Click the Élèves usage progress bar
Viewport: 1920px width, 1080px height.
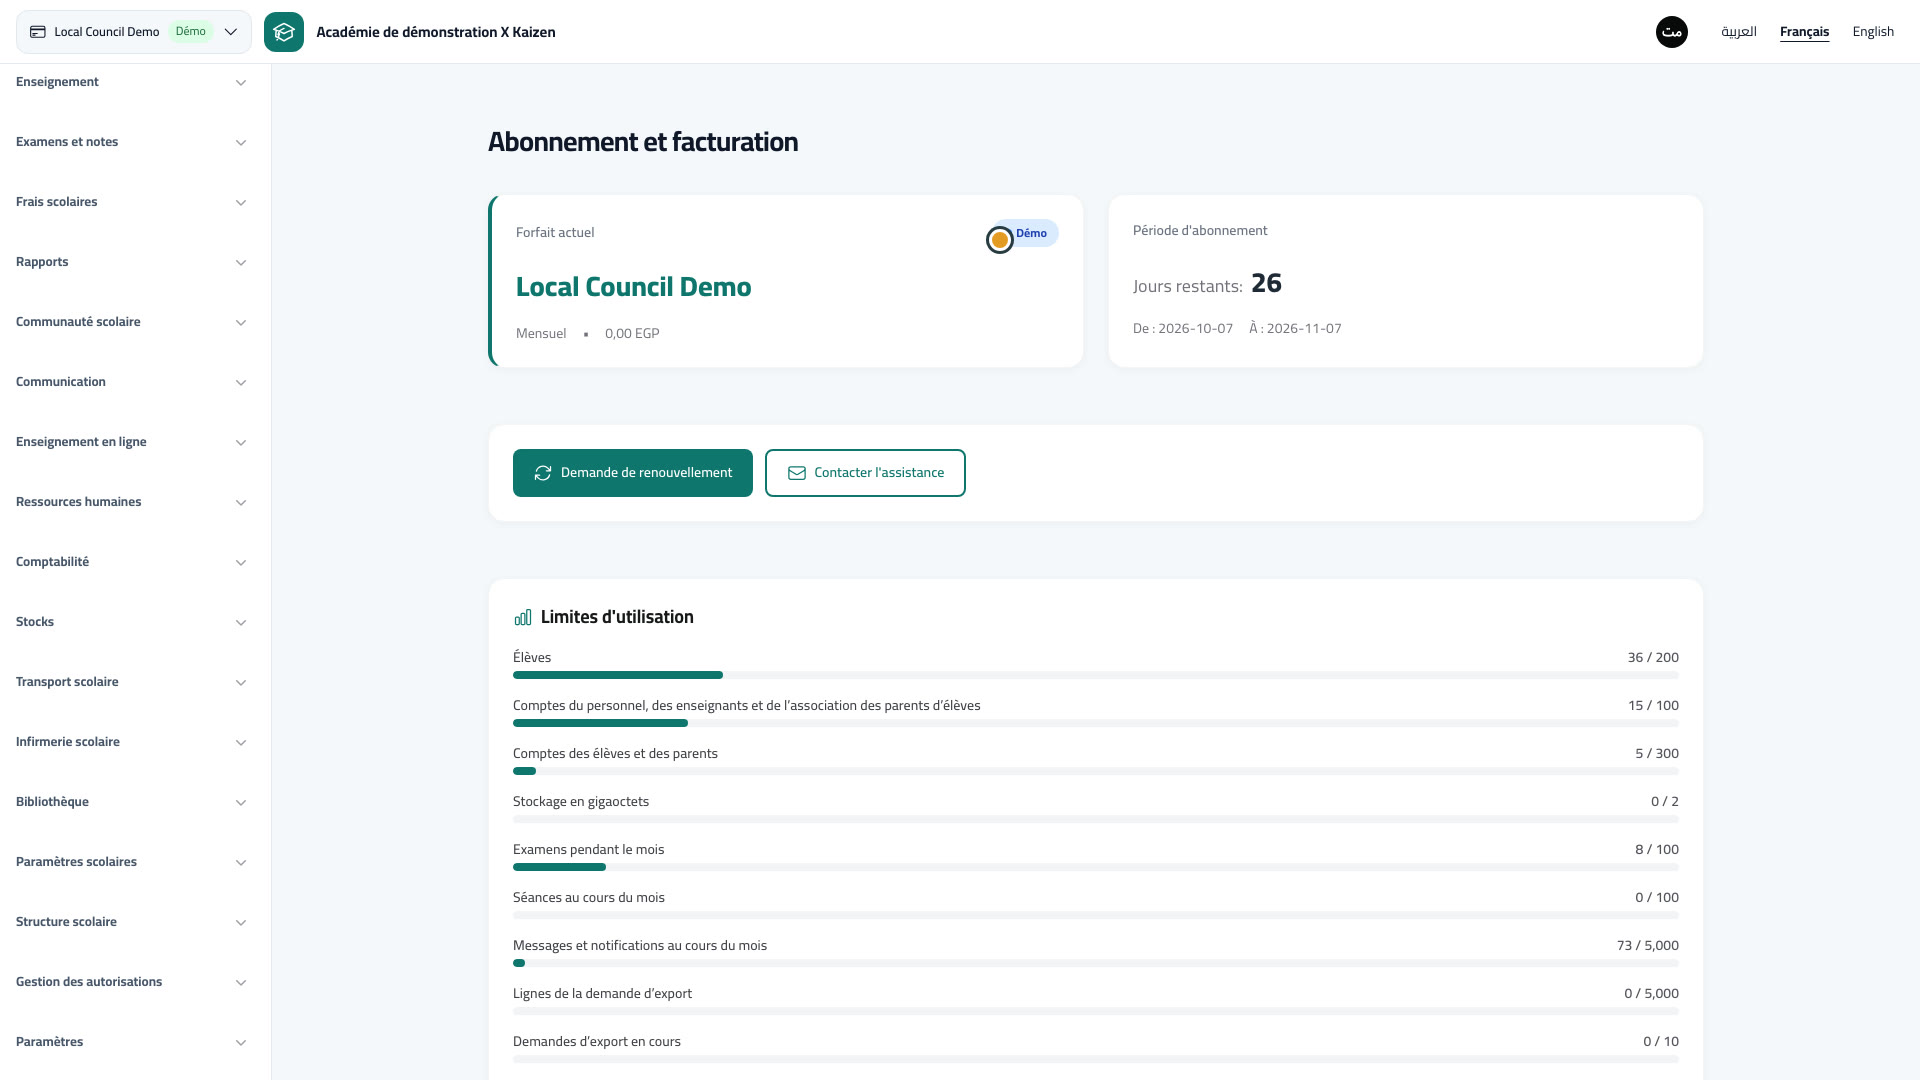click(x=1096, y=675)
